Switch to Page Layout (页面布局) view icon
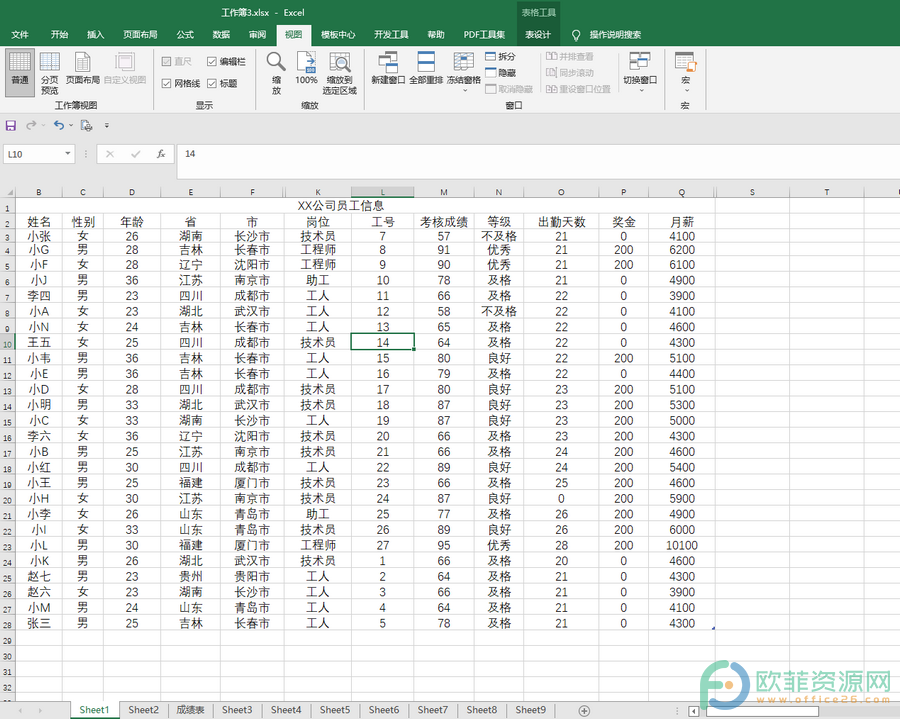900x719 pixels. pyautogui.click(x=83, y=68)
